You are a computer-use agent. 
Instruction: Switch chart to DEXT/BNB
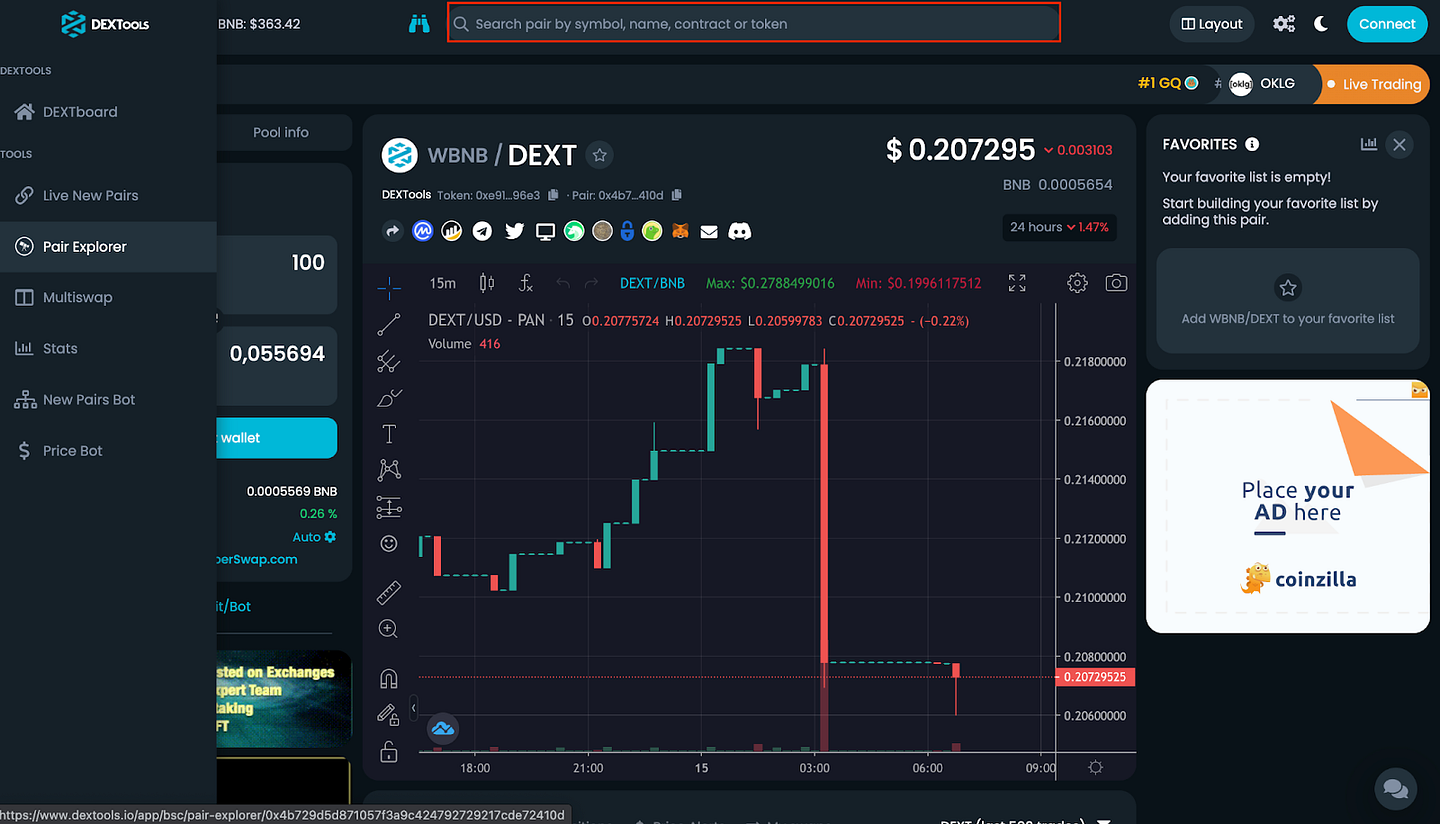click(x=652, y=283)
